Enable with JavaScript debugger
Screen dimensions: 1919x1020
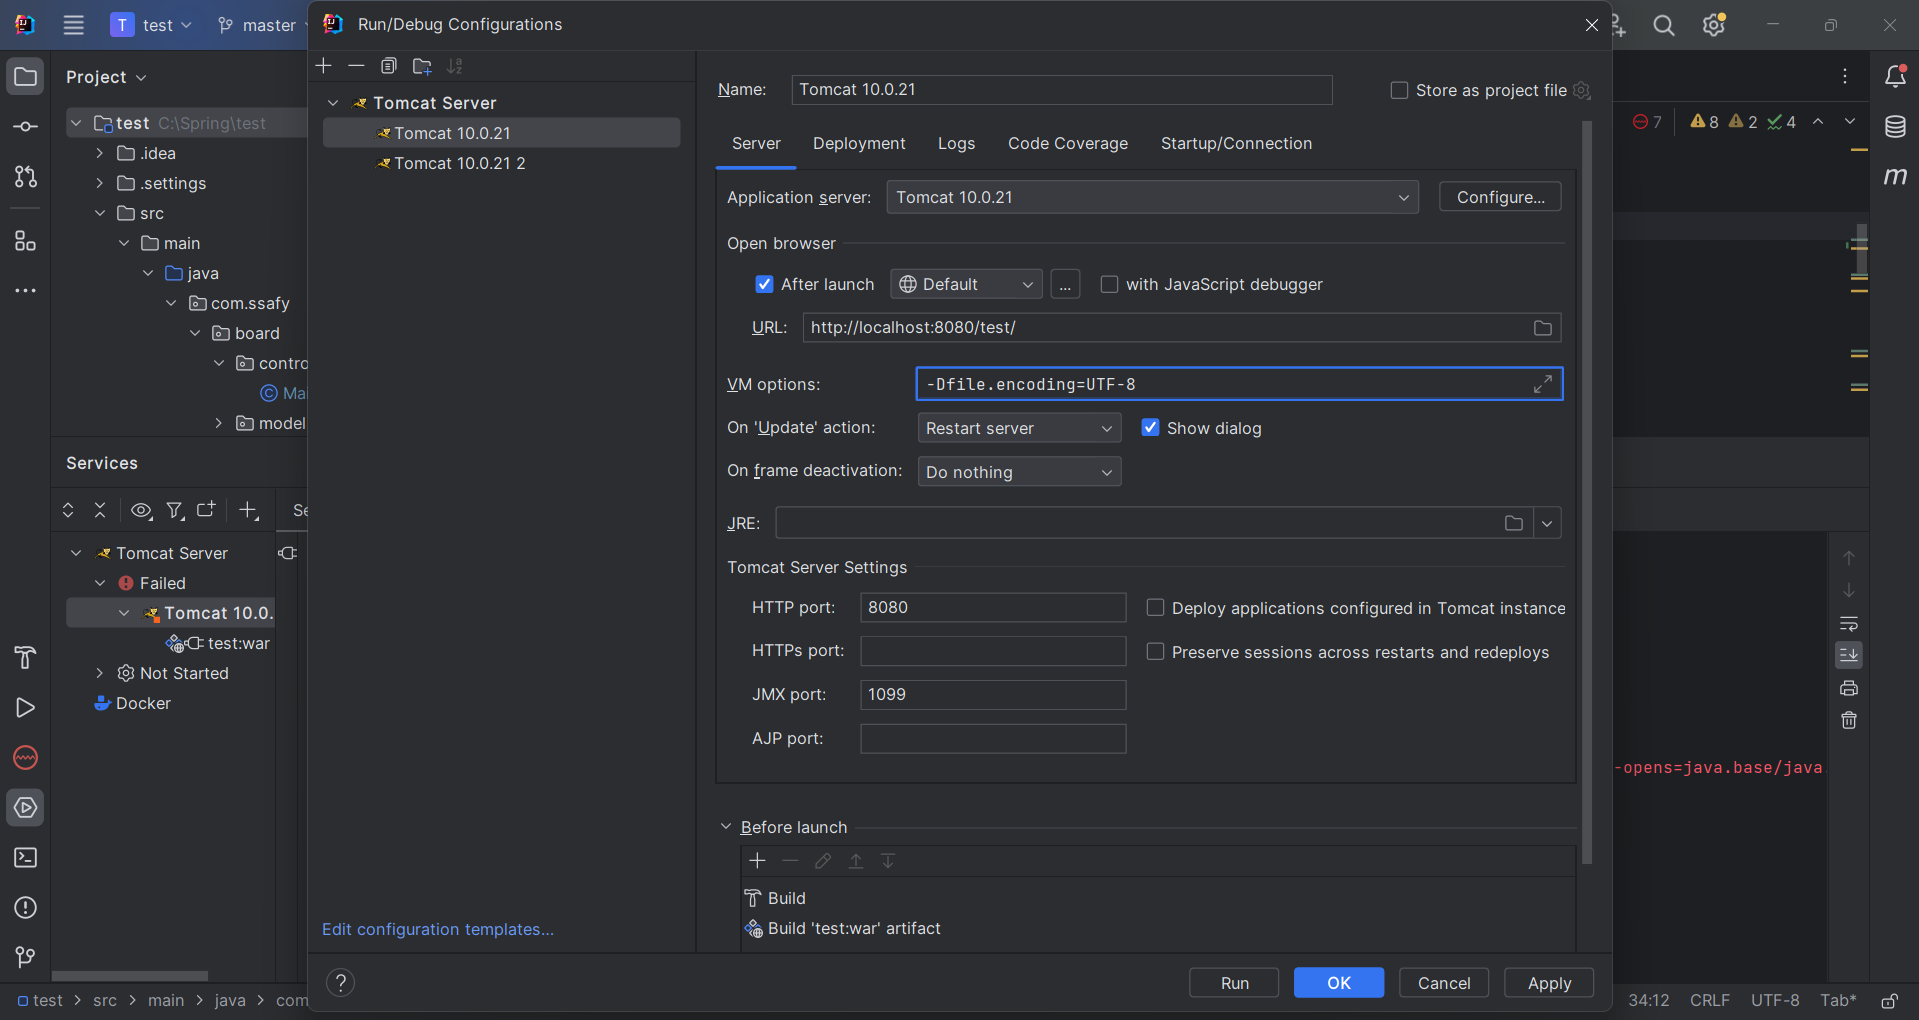1109,284
